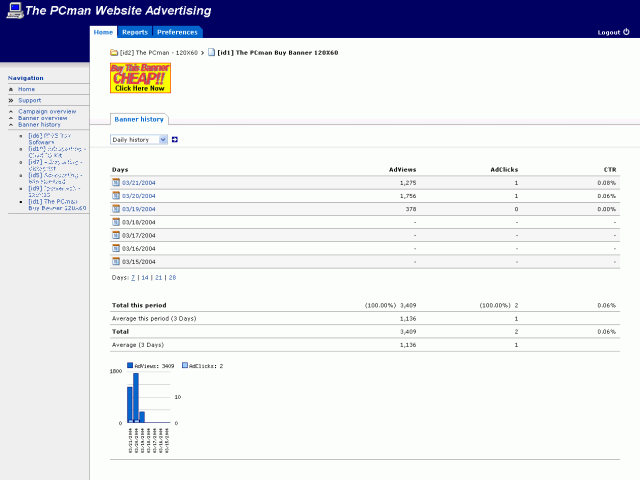Click the banner document icon in breadcrumb
The width and height of the screenshot is (640, 480).
[211, 52]
